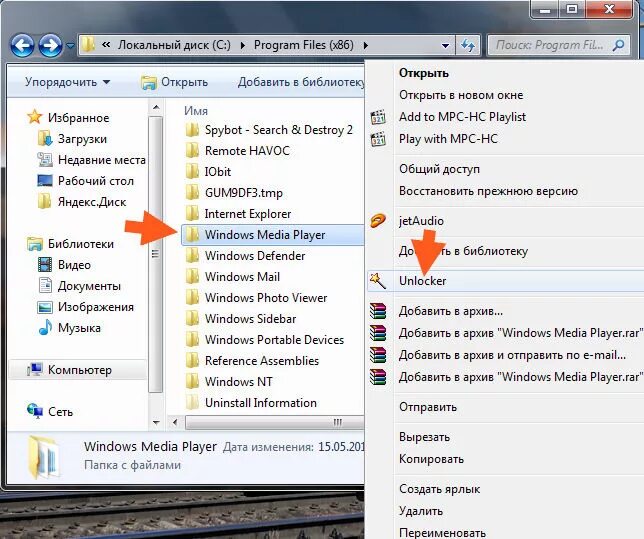Choose Unlocker in context menu
This screenshot has width=644, height=539.
[x=505, y=281]
